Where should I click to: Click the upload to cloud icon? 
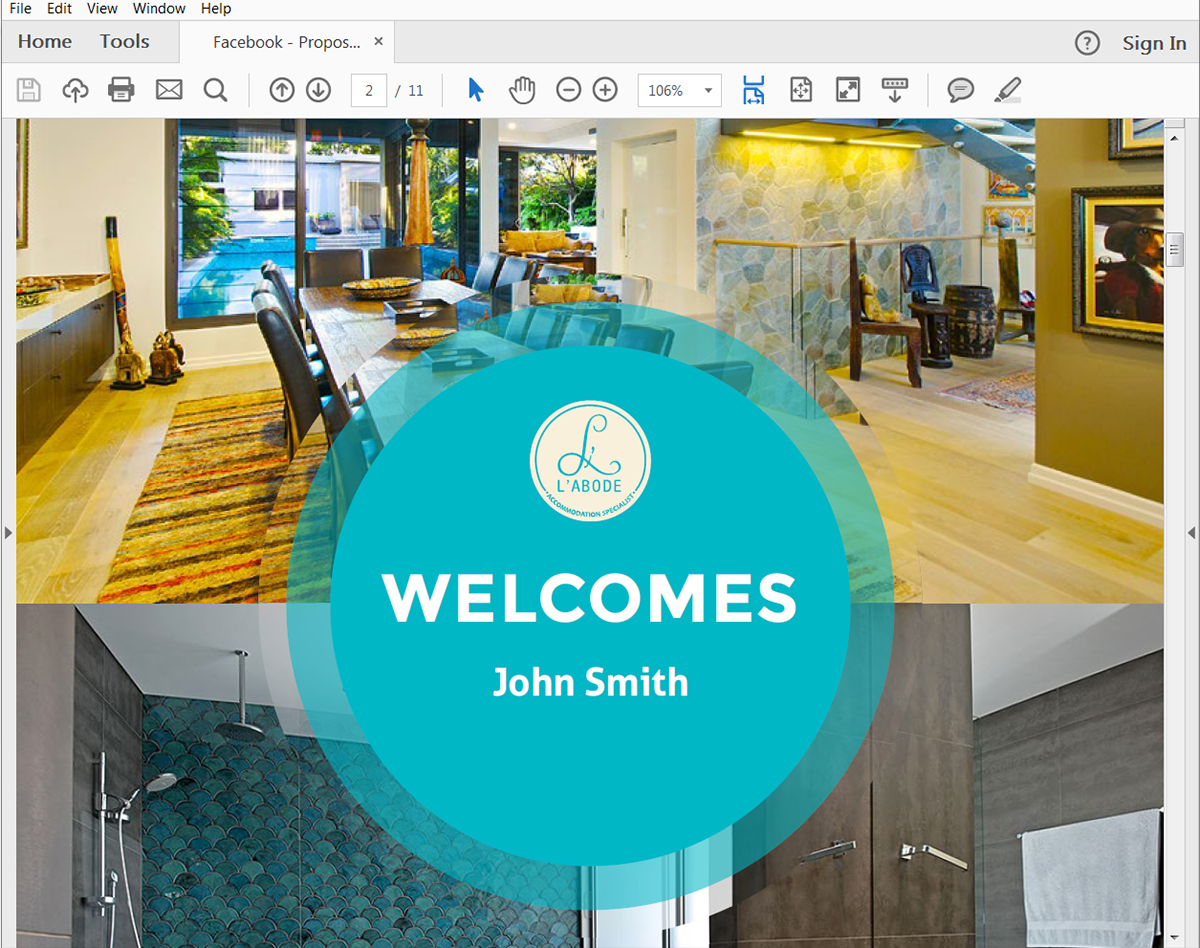[x=75, y=90]
